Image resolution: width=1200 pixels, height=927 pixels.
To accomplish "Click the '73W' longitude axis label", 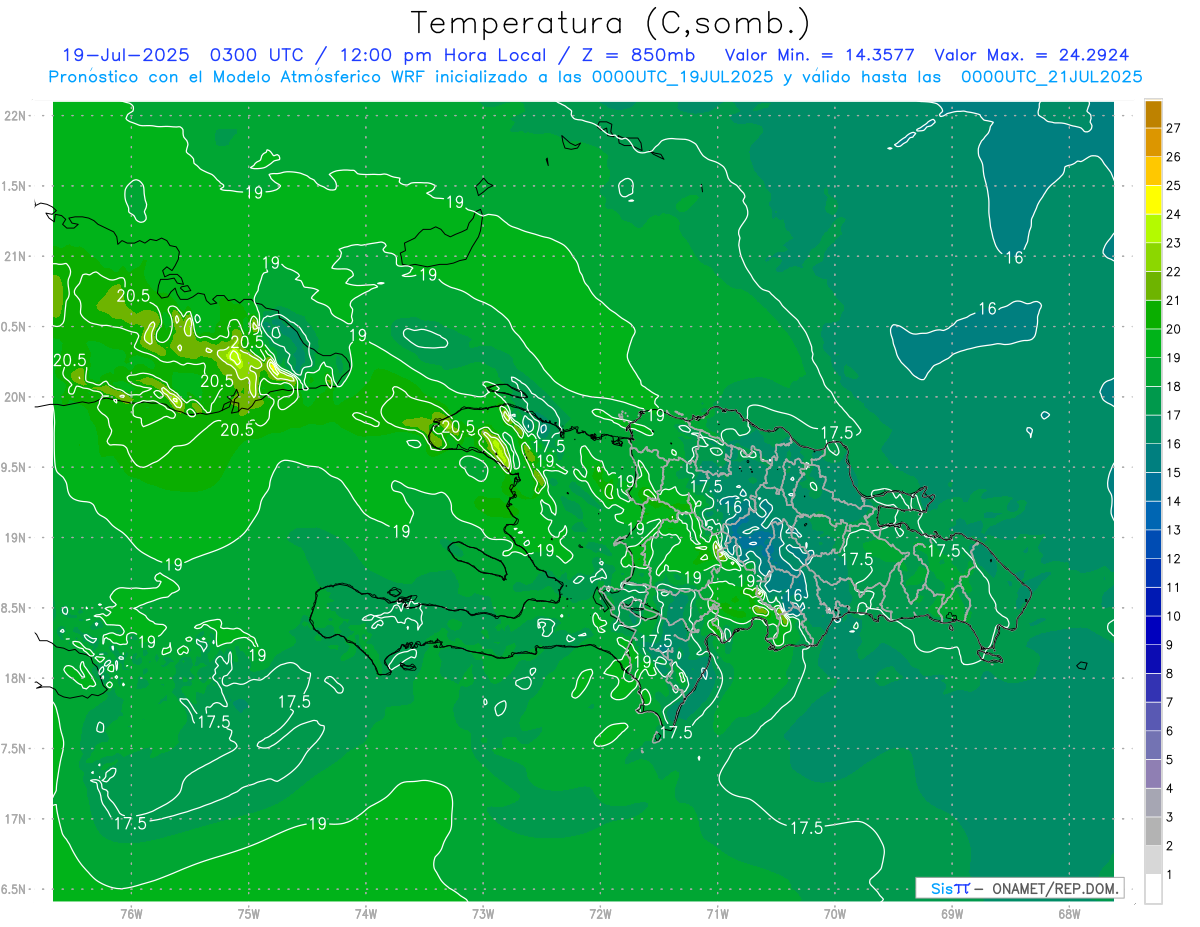I will (483, 913).
